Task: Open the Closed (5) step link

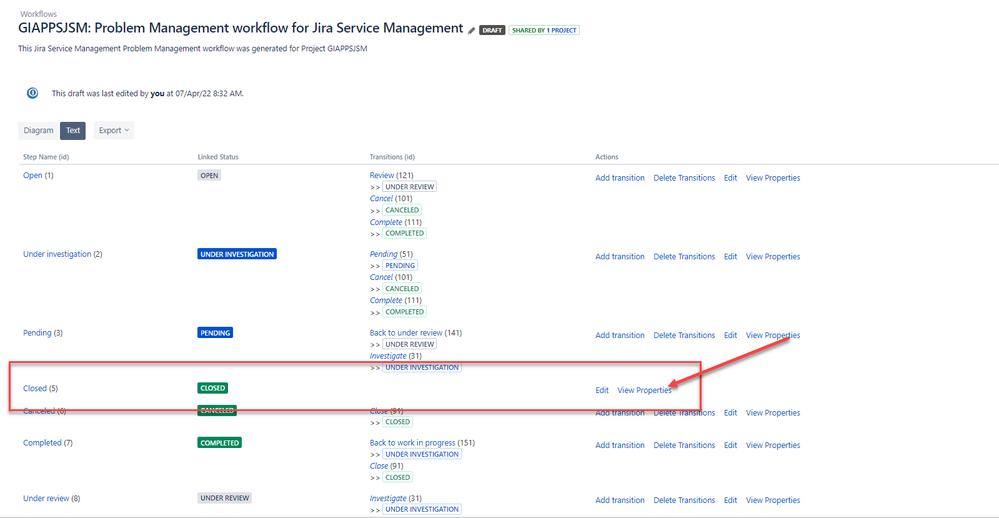Action: [34, 388]
